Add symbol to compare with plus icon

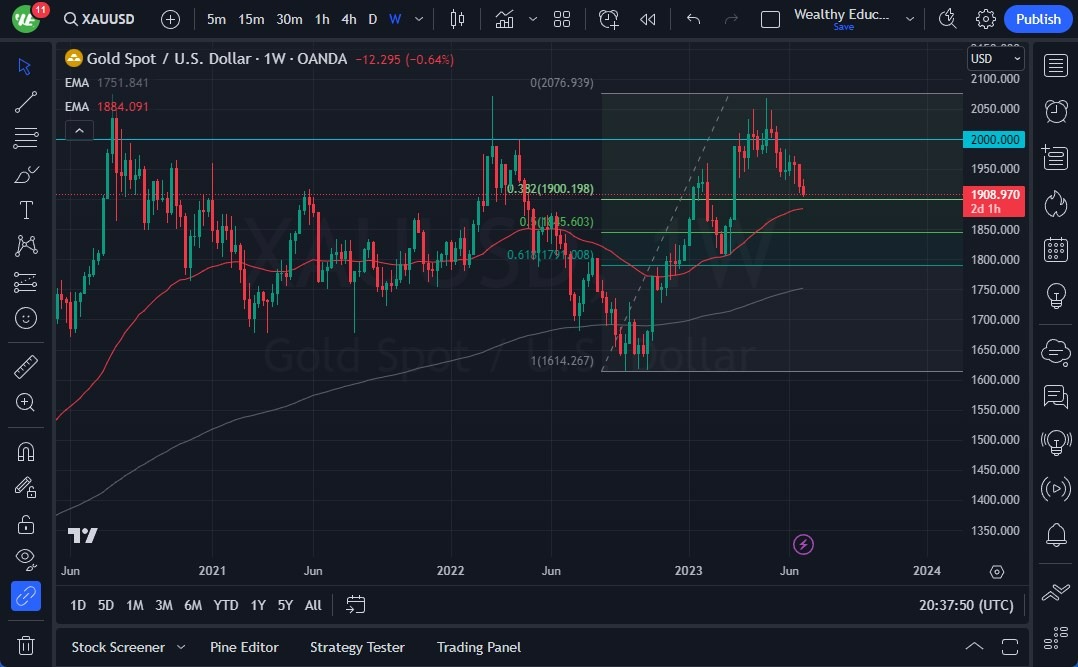(x=170, y=19)
